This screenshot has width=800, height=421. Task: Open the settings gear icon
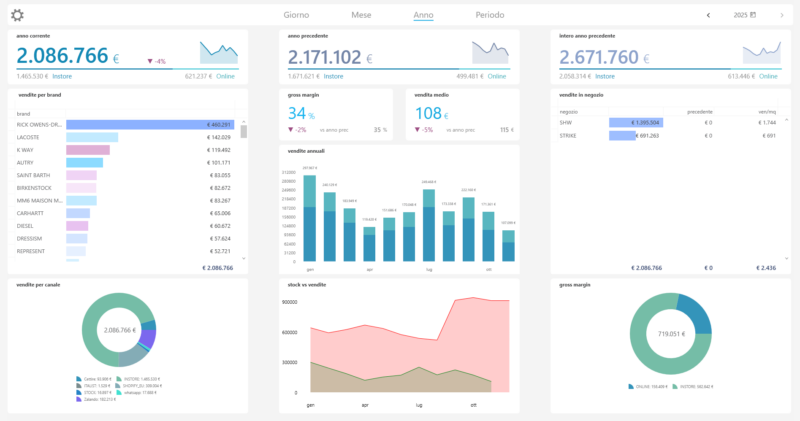(x=17, y=15)
